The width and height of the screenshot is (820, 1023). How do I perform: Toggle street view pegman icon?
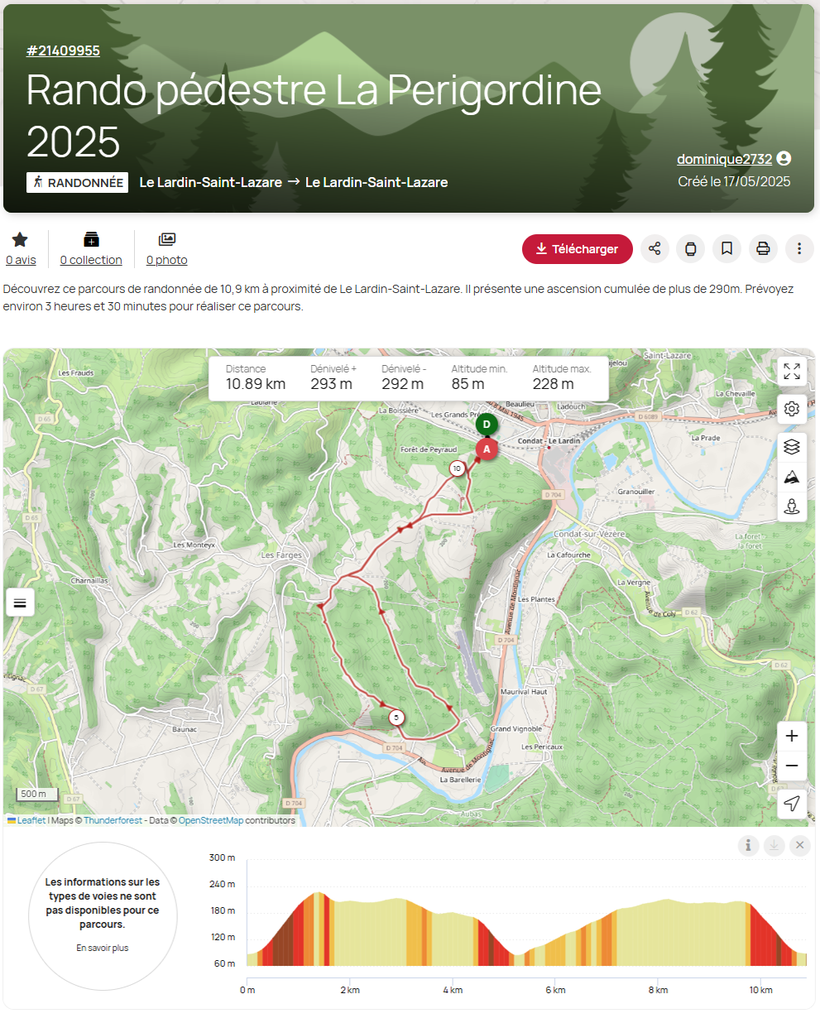pos(791,506)
